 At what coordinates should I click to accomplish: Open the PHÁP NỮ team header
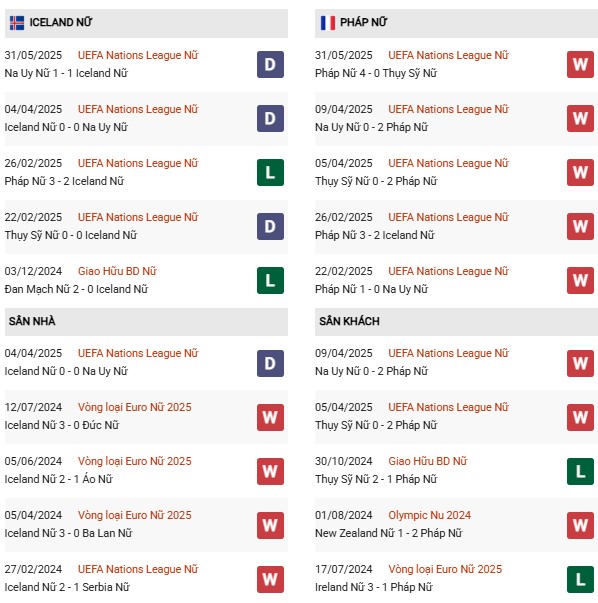[x=456, y=23]
